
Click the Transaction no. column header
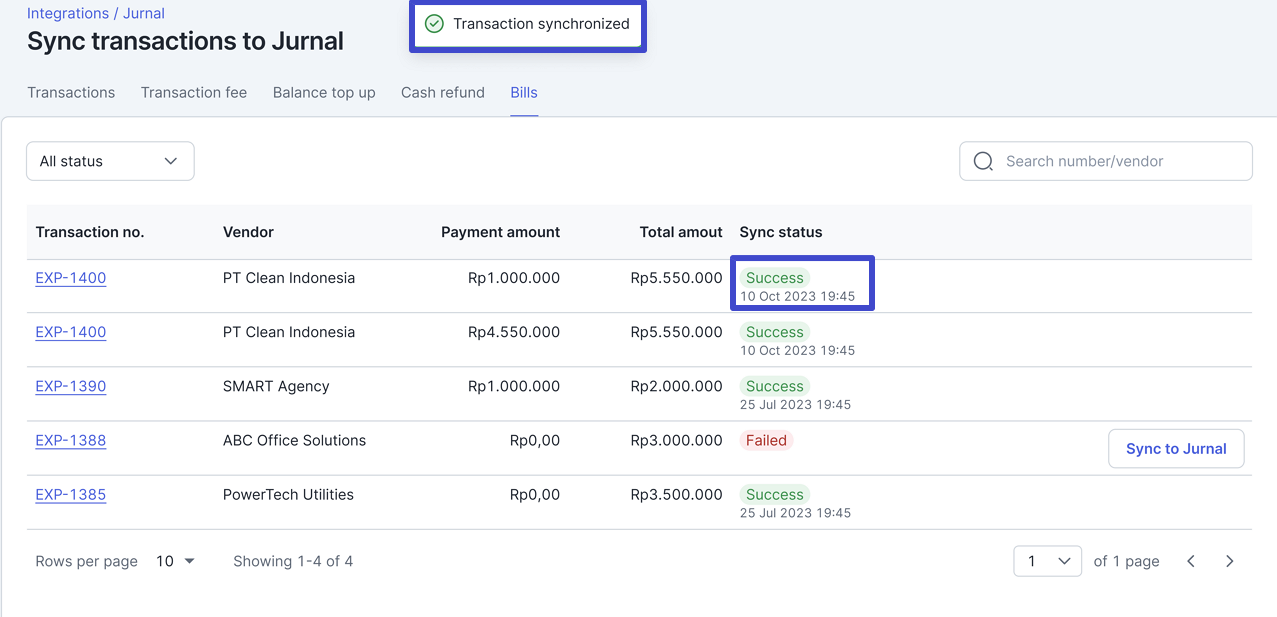(x=90, y=232)
